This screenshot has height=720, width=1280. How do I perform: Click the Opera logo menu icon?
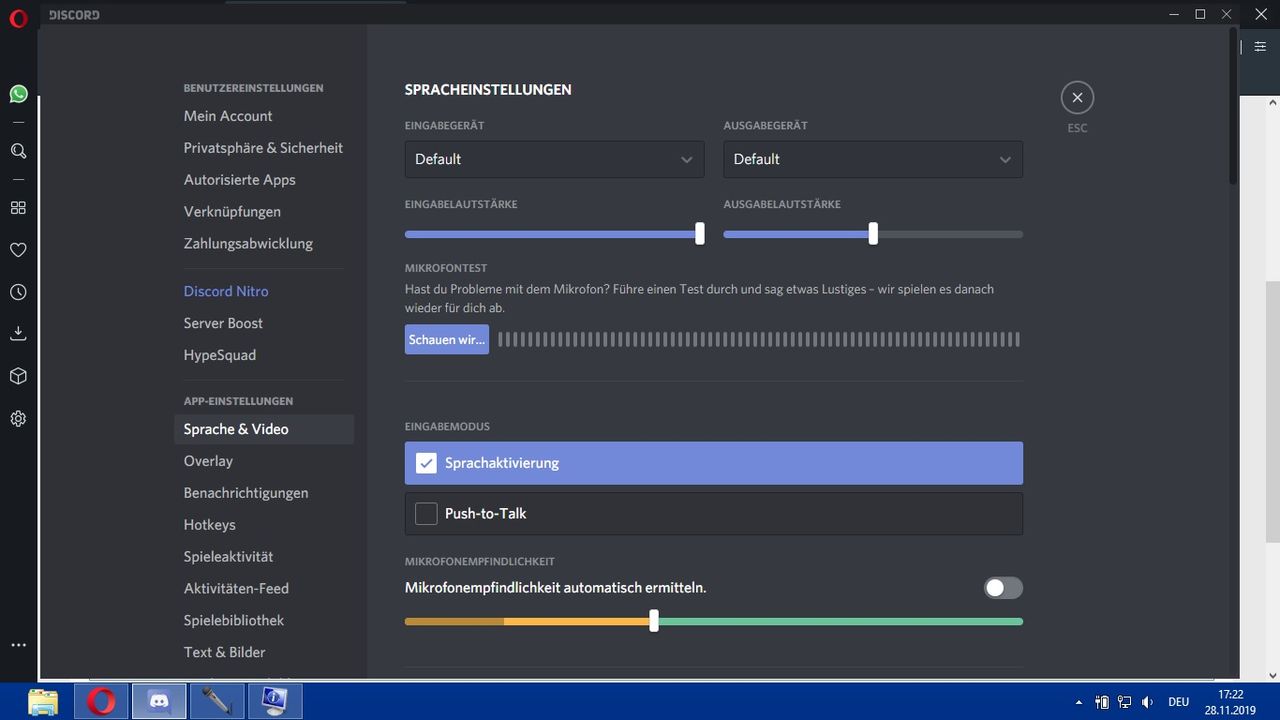pyautogui.click(x=18, y=19)
